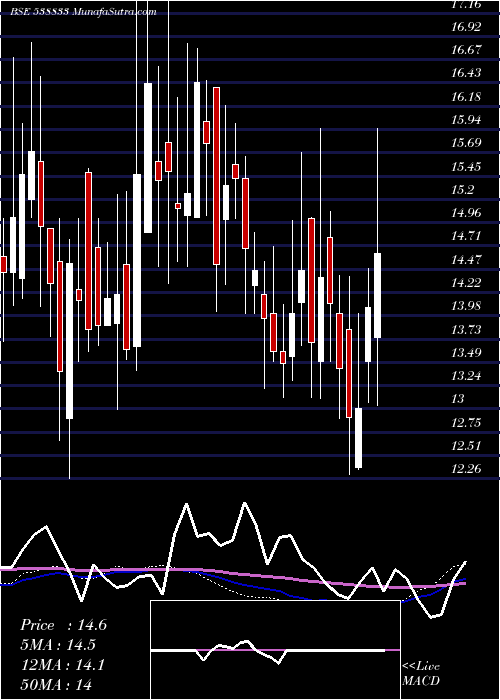Click the 5MA : 14.5 readout
The height and width of the screenshot is (700, 500).
coord(58,645)
